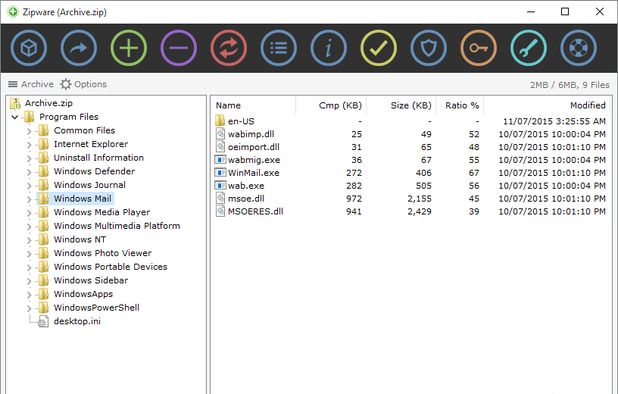Click the yellow checkmark test icon
Image resolution: width=618 pixels, height=394 pixels.
click(378, 48)
